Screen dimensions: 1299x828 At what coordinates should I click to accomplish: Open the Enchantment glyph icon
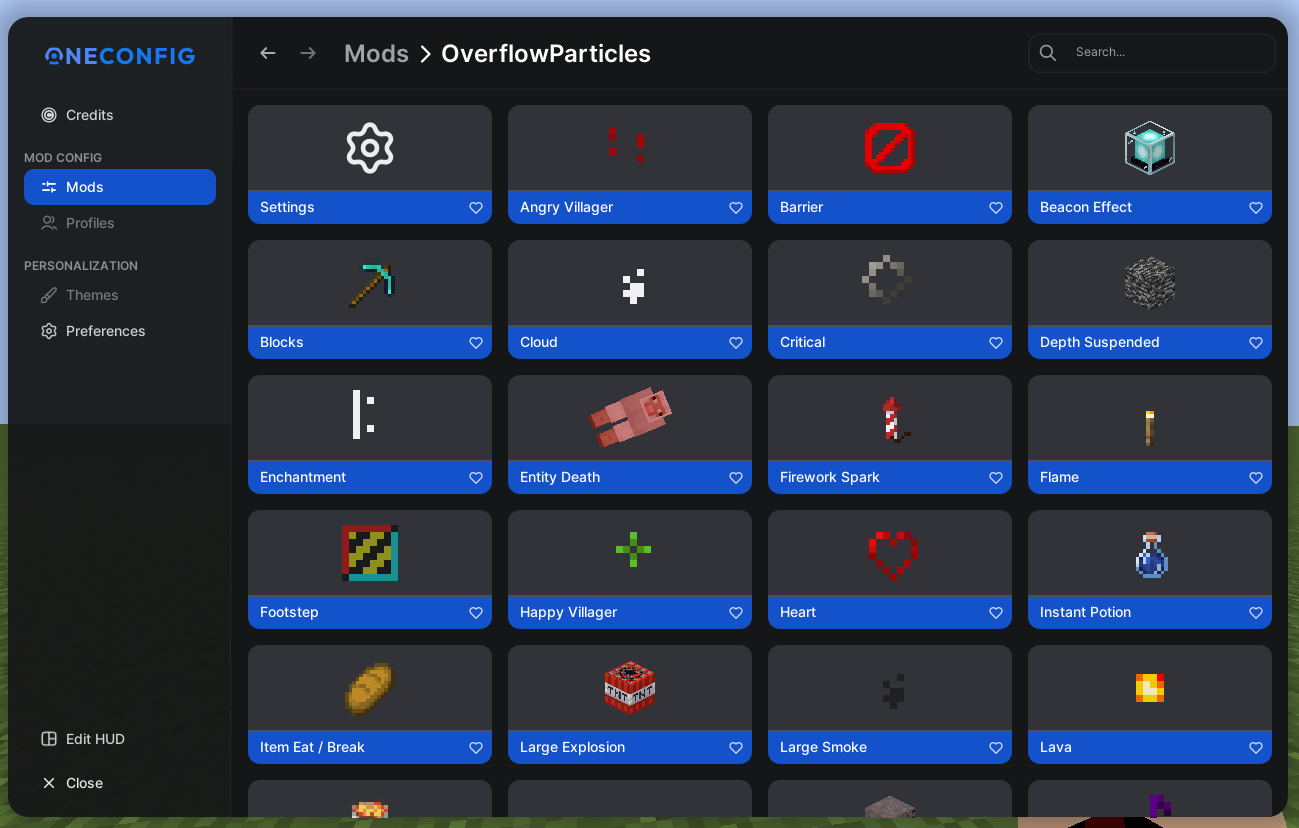coord(364,414)
